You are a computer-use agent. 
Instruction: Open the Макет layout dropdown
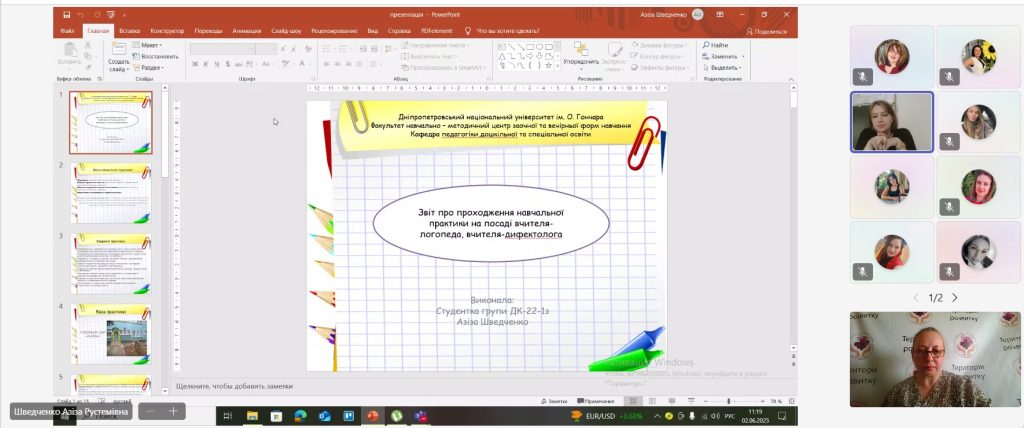pos(147,45)
